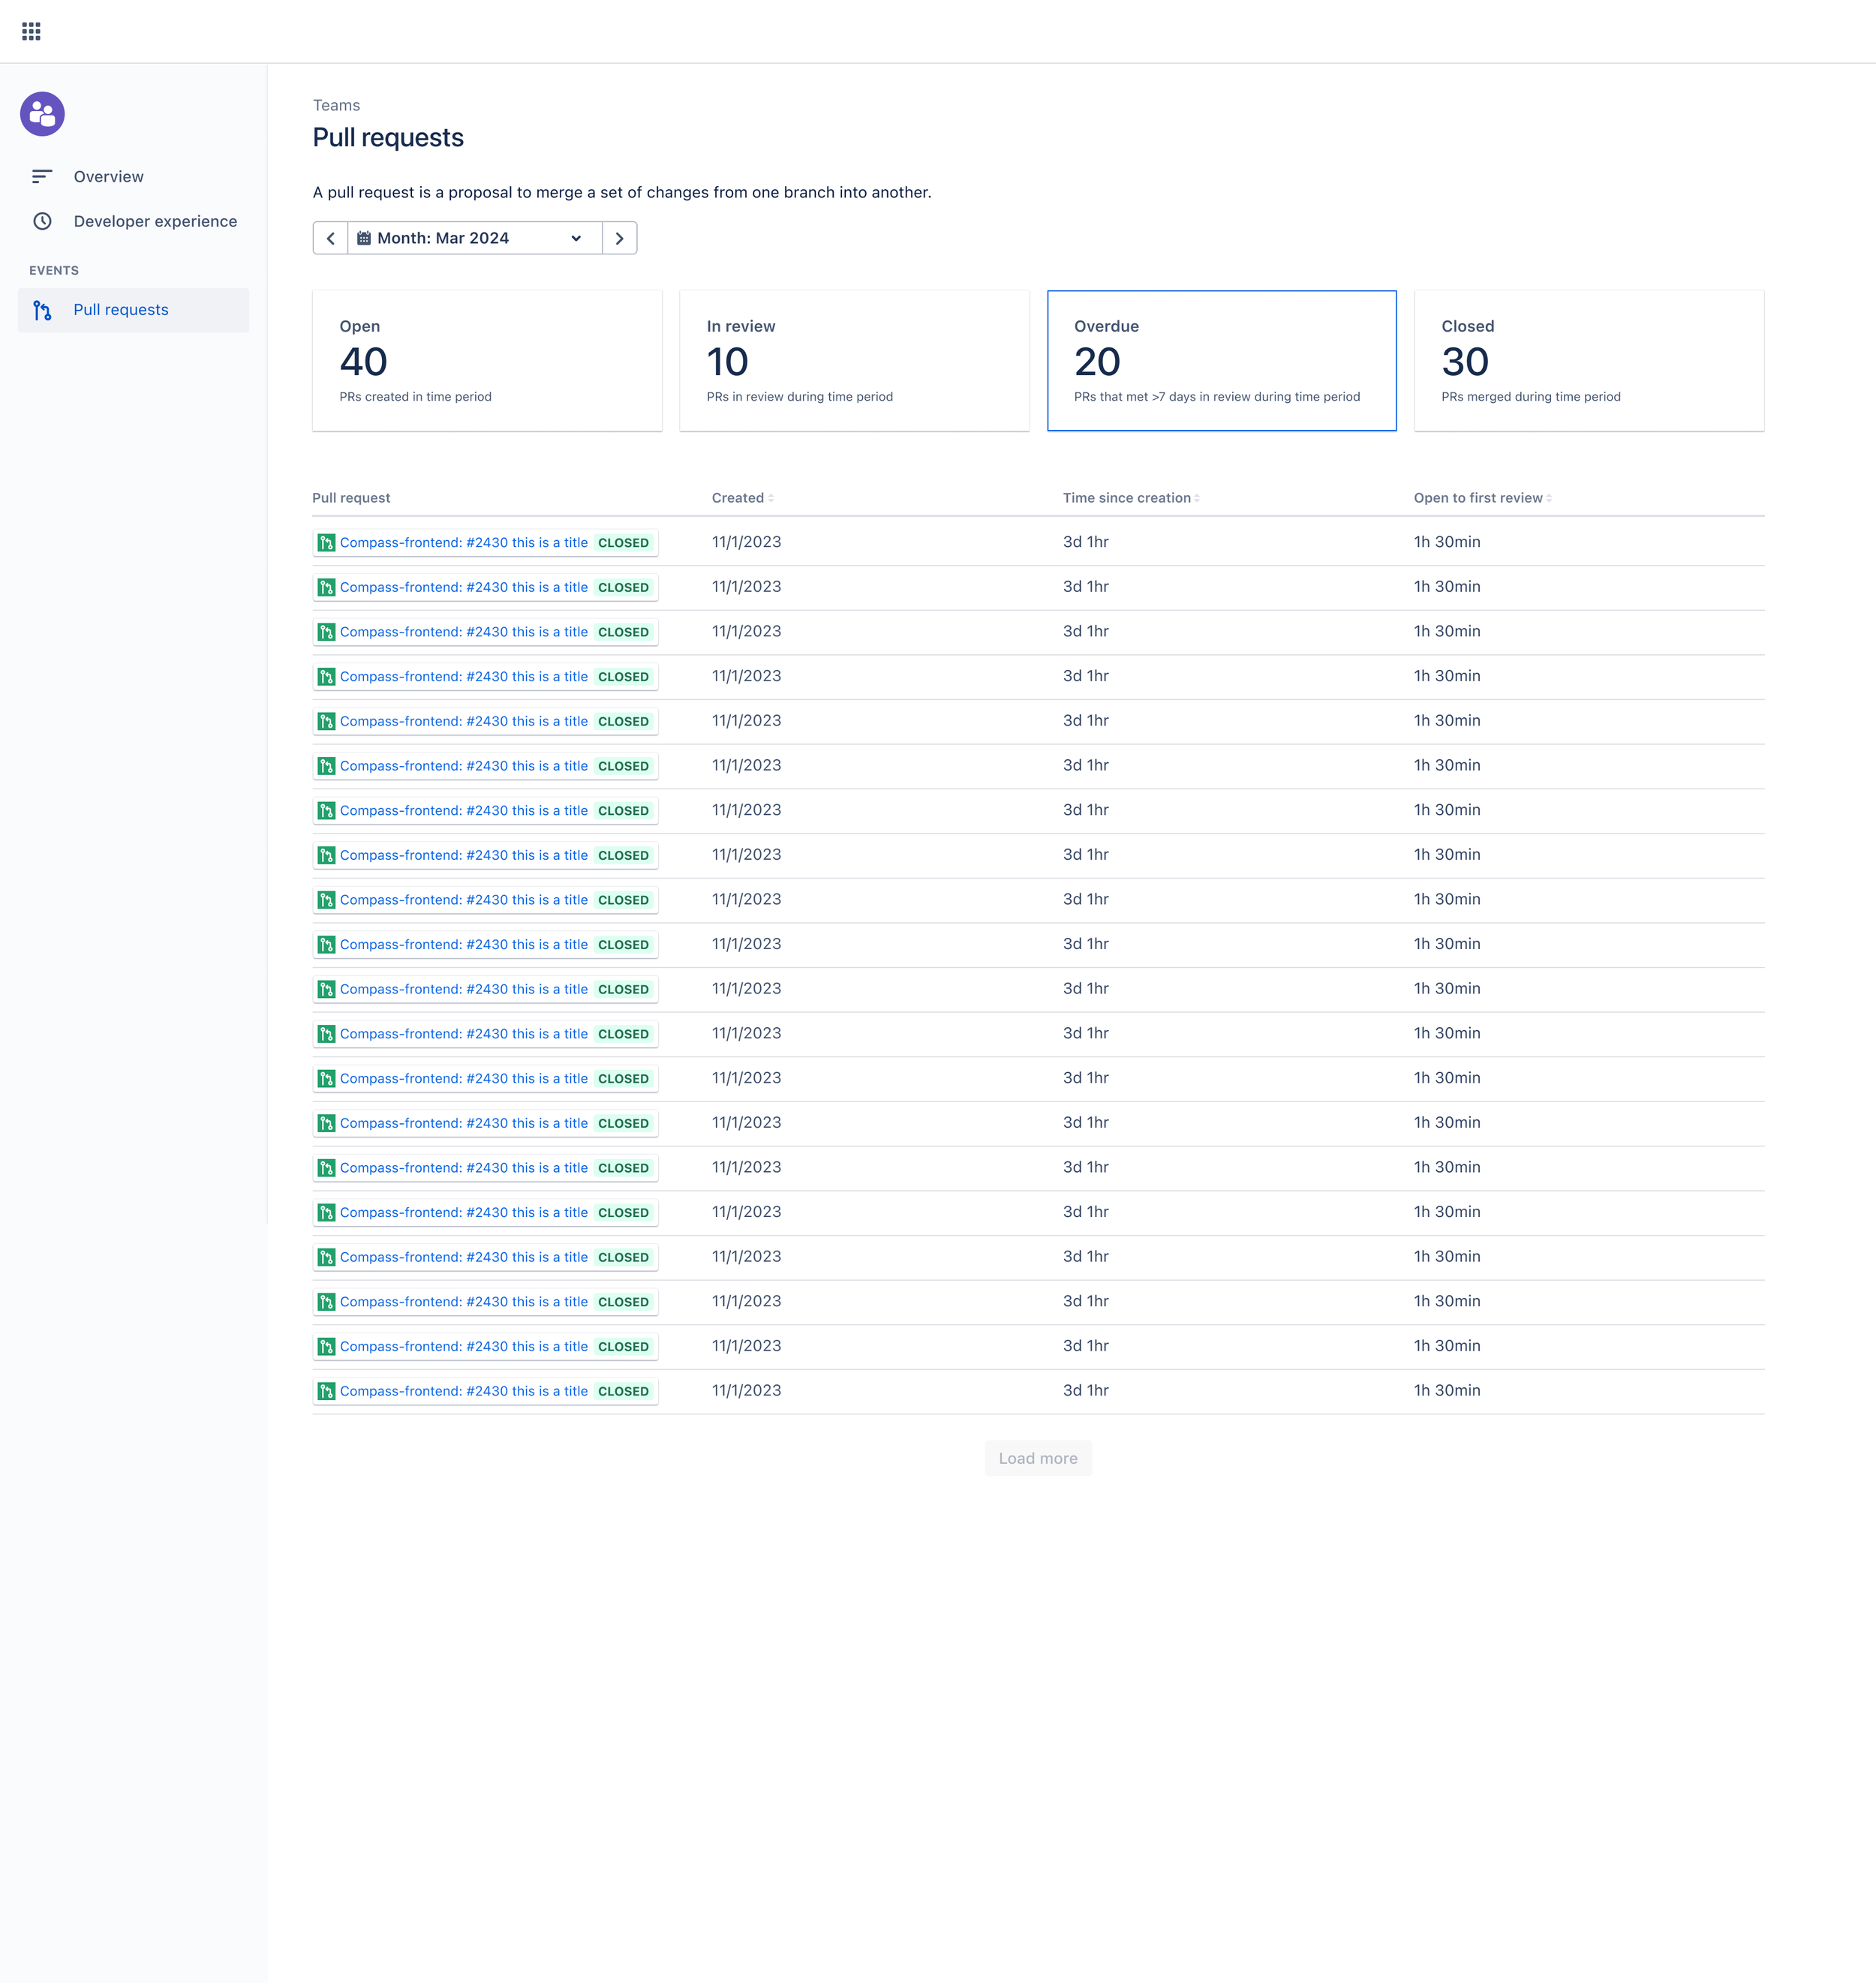The width and height of the screenshot is (1876, 1983).
Task: Click the green PR icon in last row
Action: [x=326, y=1391]
